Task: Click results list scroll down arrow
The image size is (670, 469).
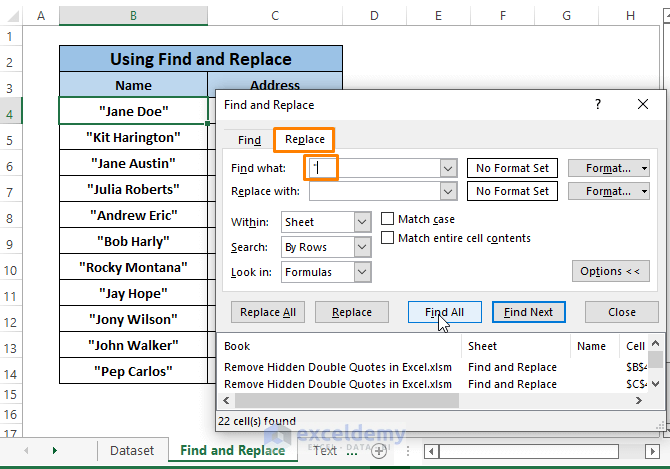Action: pos(656,384)
